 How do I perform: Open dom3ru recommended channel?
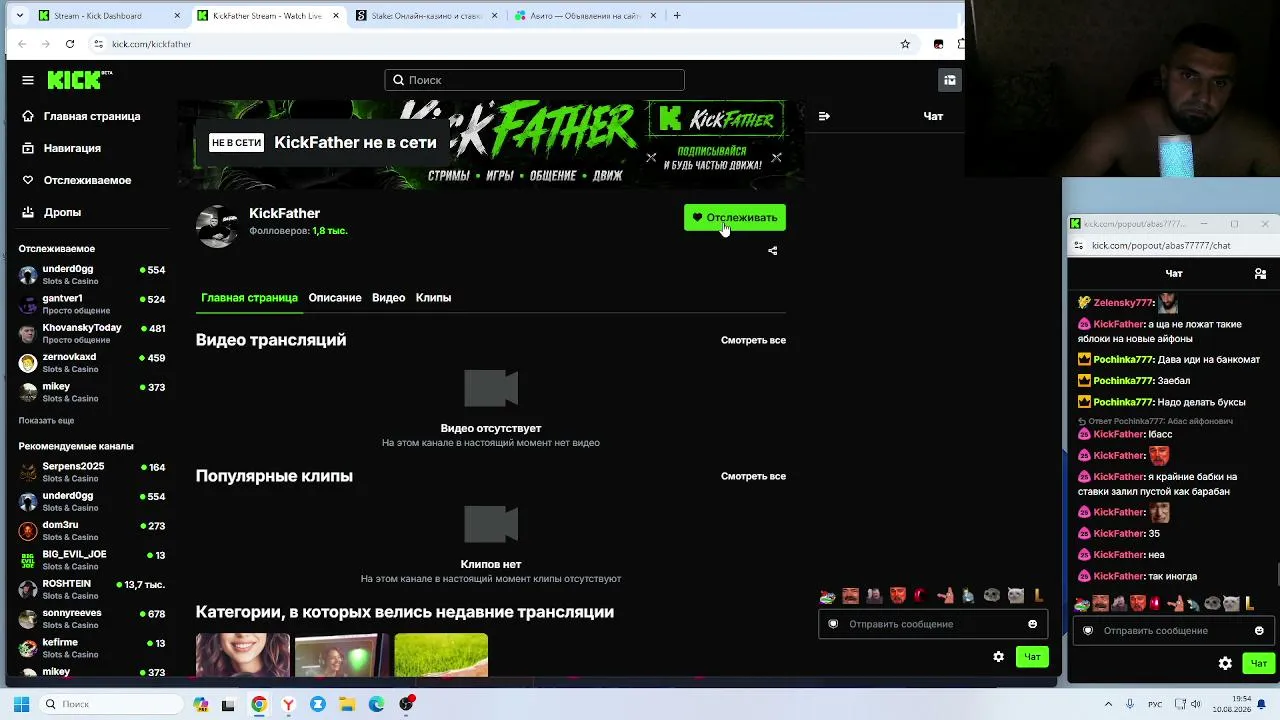pyautogui.click(x=92, y=530)
